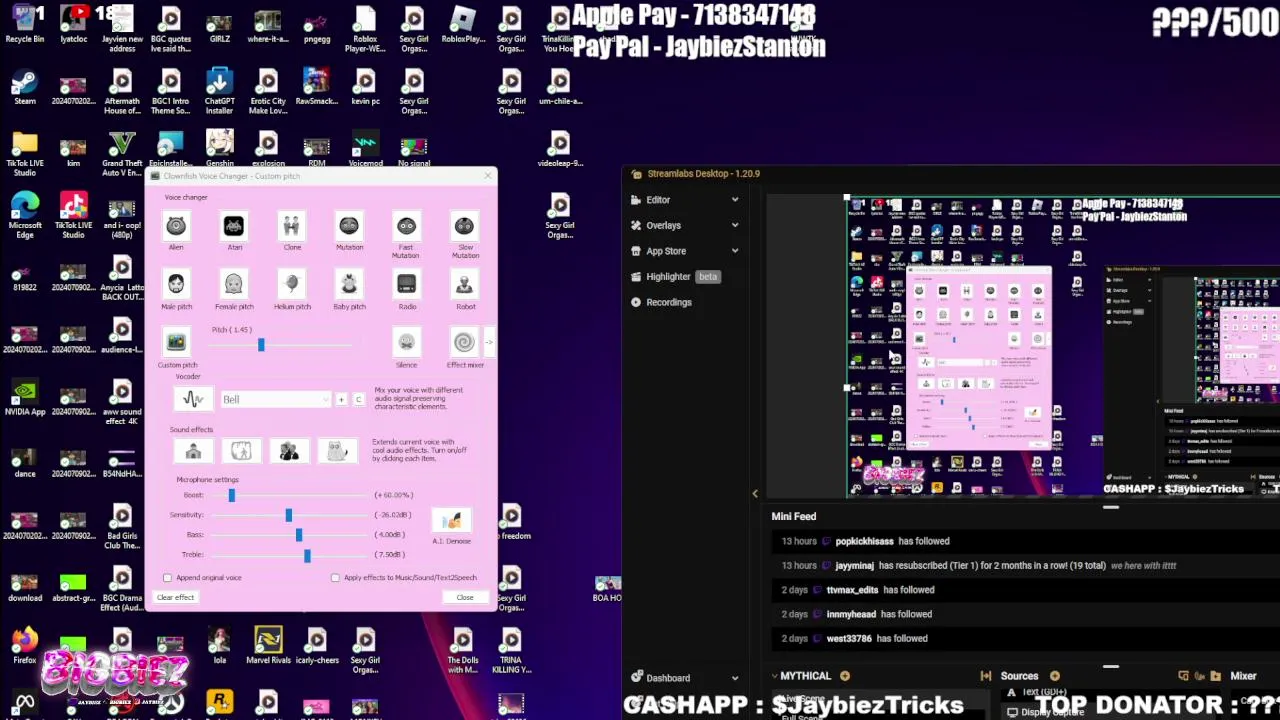Image resolution: width=1280 pixels, height=720 pixels.
Task: Activate the Slow Mutation voice
Action: point(464,226)
